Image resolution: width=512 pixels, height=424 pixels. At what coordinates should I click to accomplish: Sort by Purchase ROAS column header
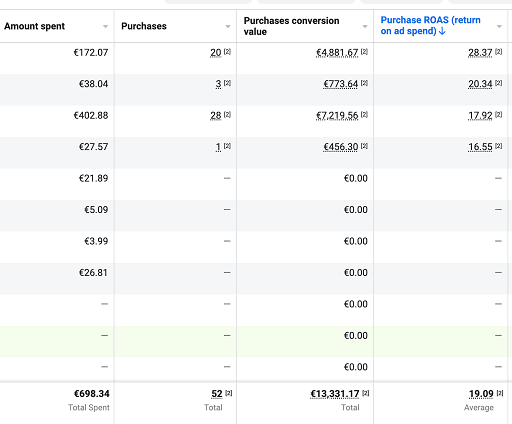click(430, 25)
